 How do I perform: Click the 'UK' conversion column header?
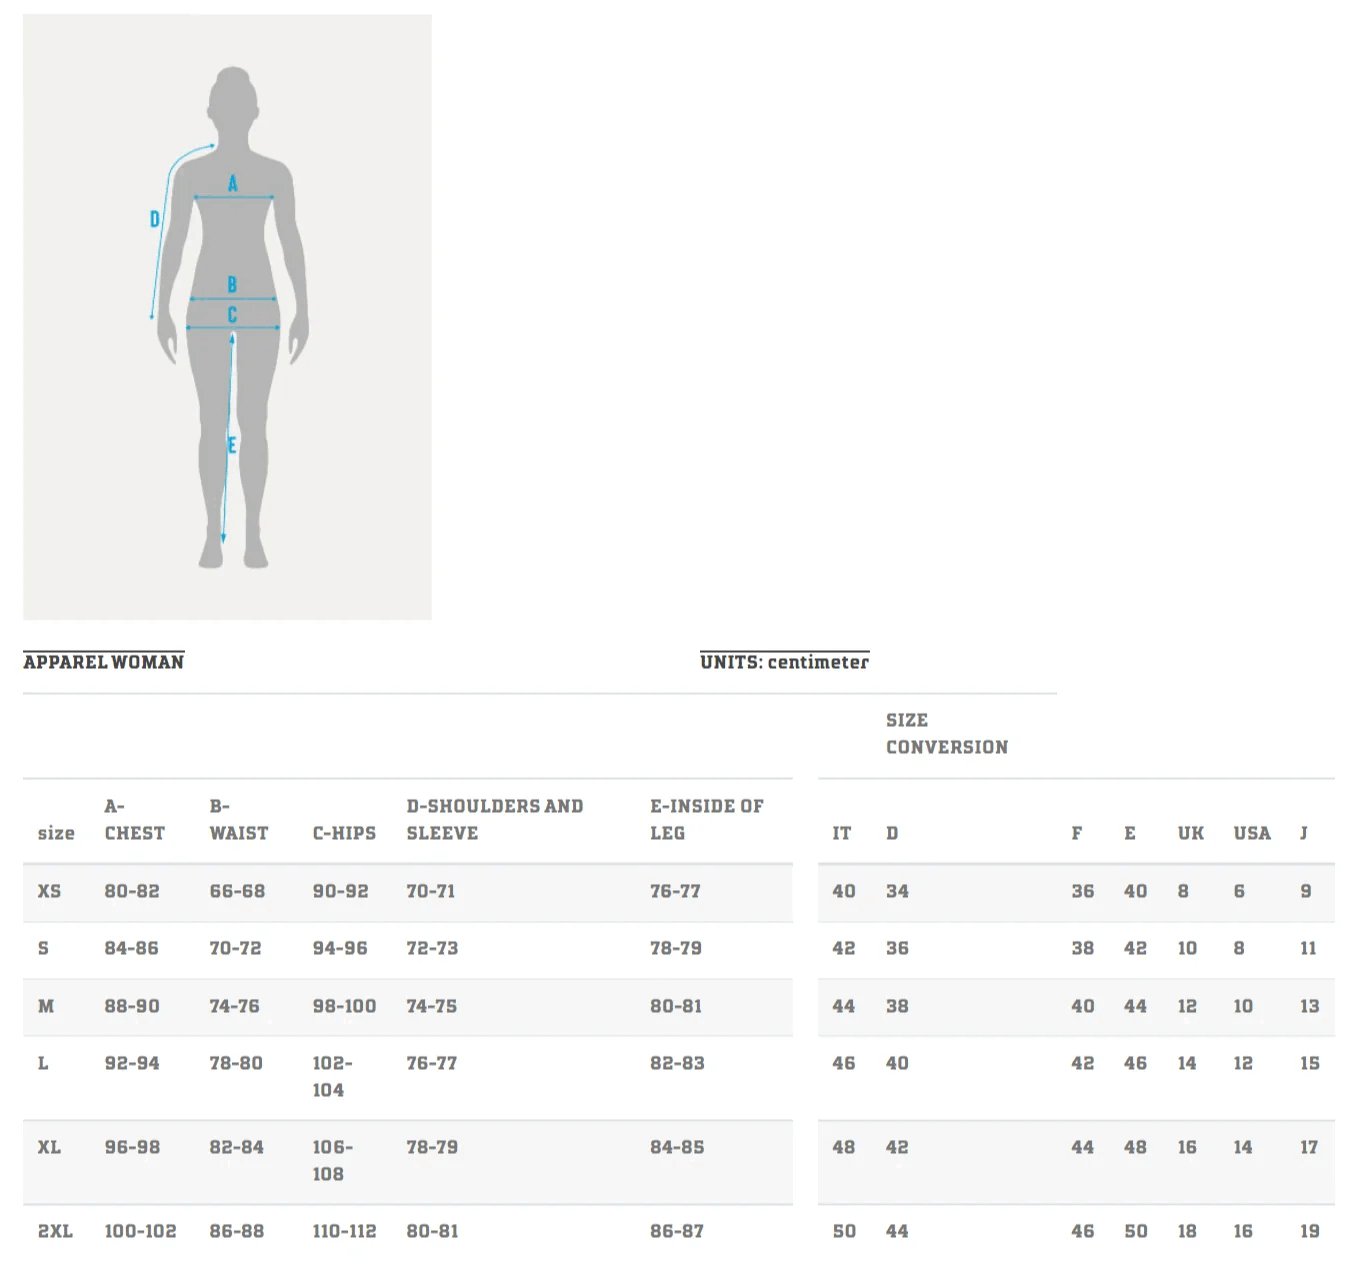[1191, 833]
